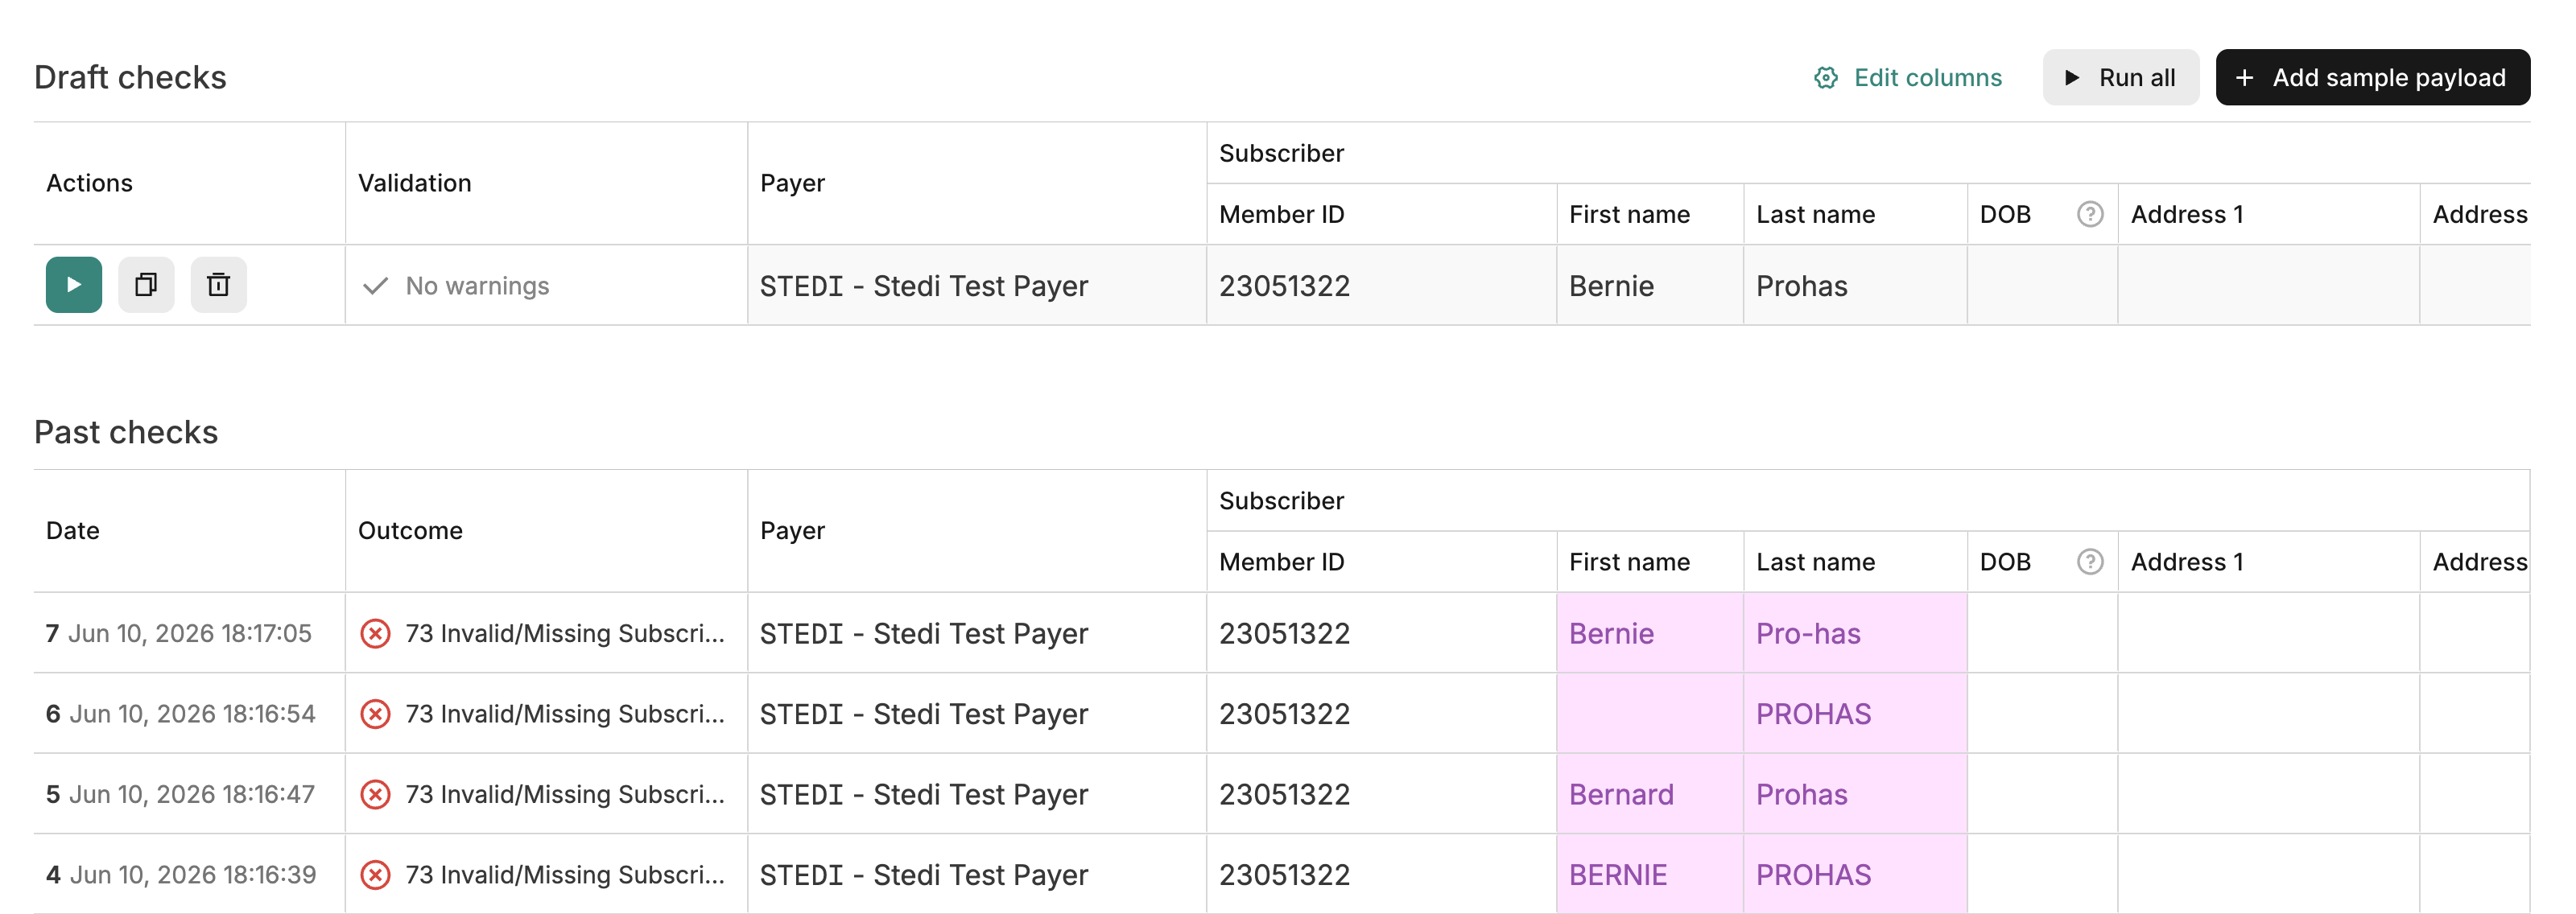Click the outcome text of check 7
This screenshot has height=914, width=2576.
coord(565,634)
